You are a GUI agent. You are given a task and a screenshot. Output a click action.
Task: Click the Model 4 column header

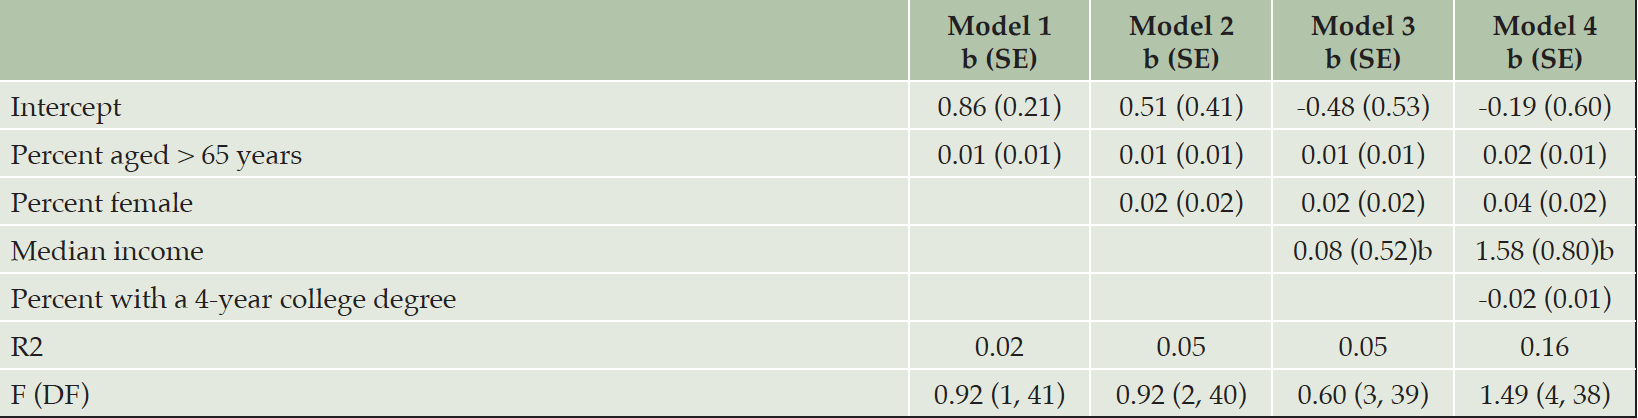(1545, 42)
